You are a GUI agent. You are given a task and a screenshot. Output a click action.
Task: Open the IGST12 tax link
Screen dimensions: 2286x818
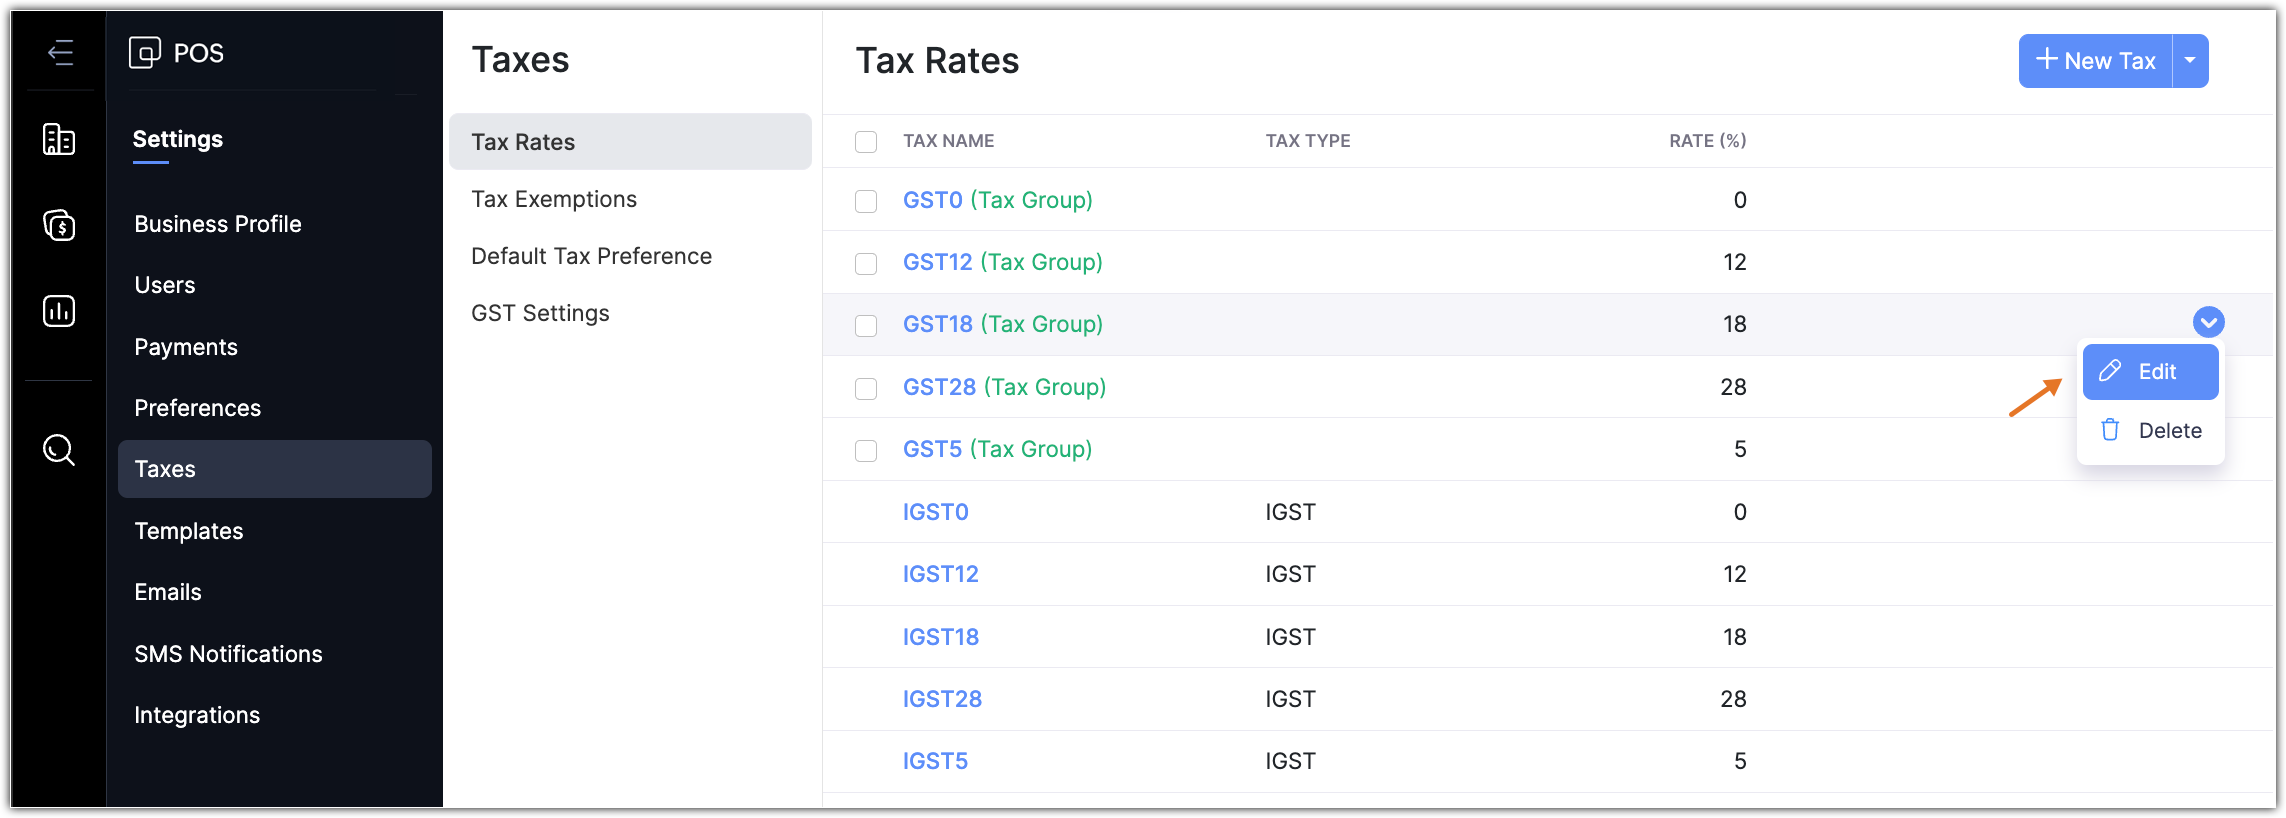tap(940, 574)
